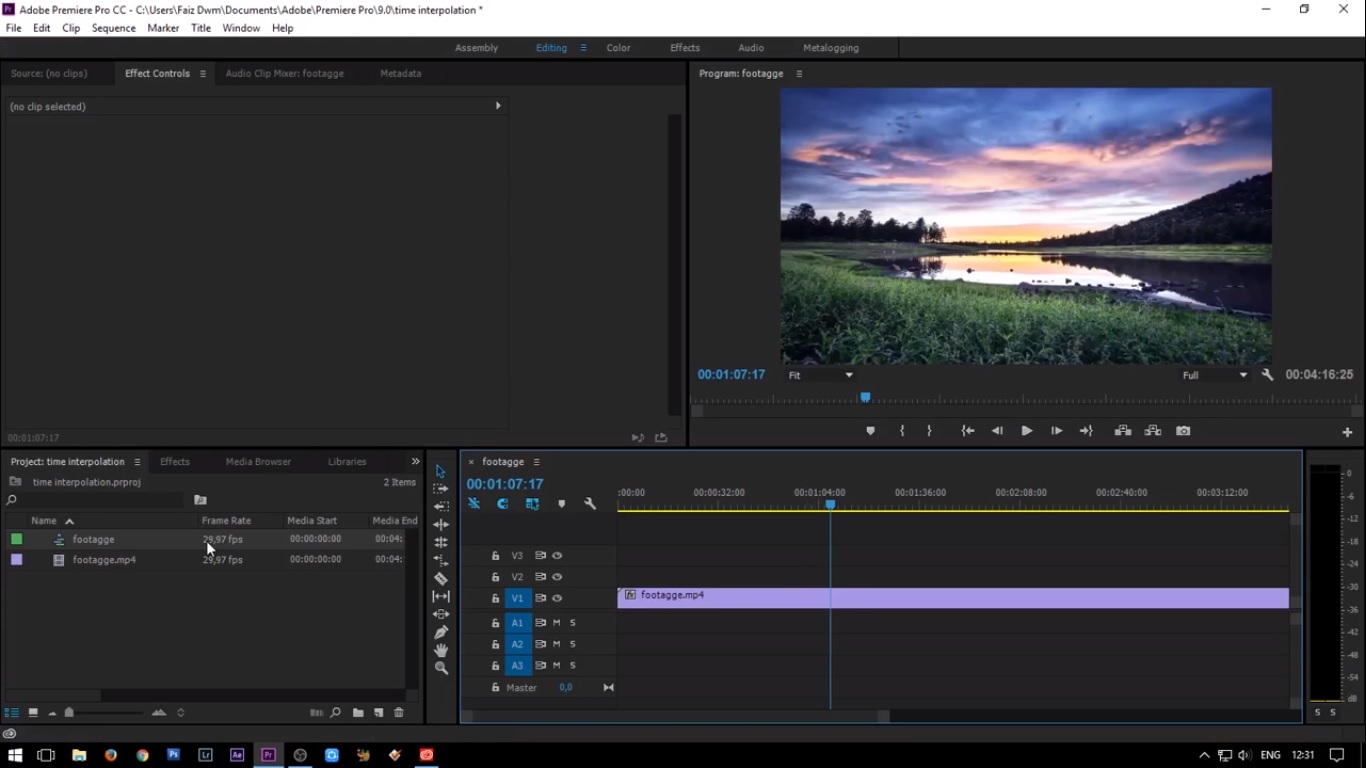The image size is (1366, 768).
Task: Open the Sequence menu
Action: pyautogui.click(x=113, y=28)
